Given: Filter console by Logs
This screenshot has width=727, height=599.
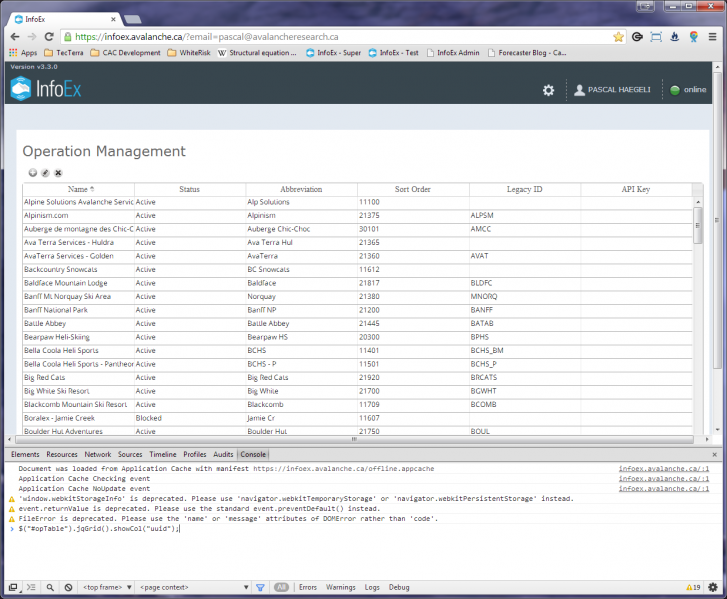Looking at the screenshot, I should pyautogui.click(x=372, y=587).
